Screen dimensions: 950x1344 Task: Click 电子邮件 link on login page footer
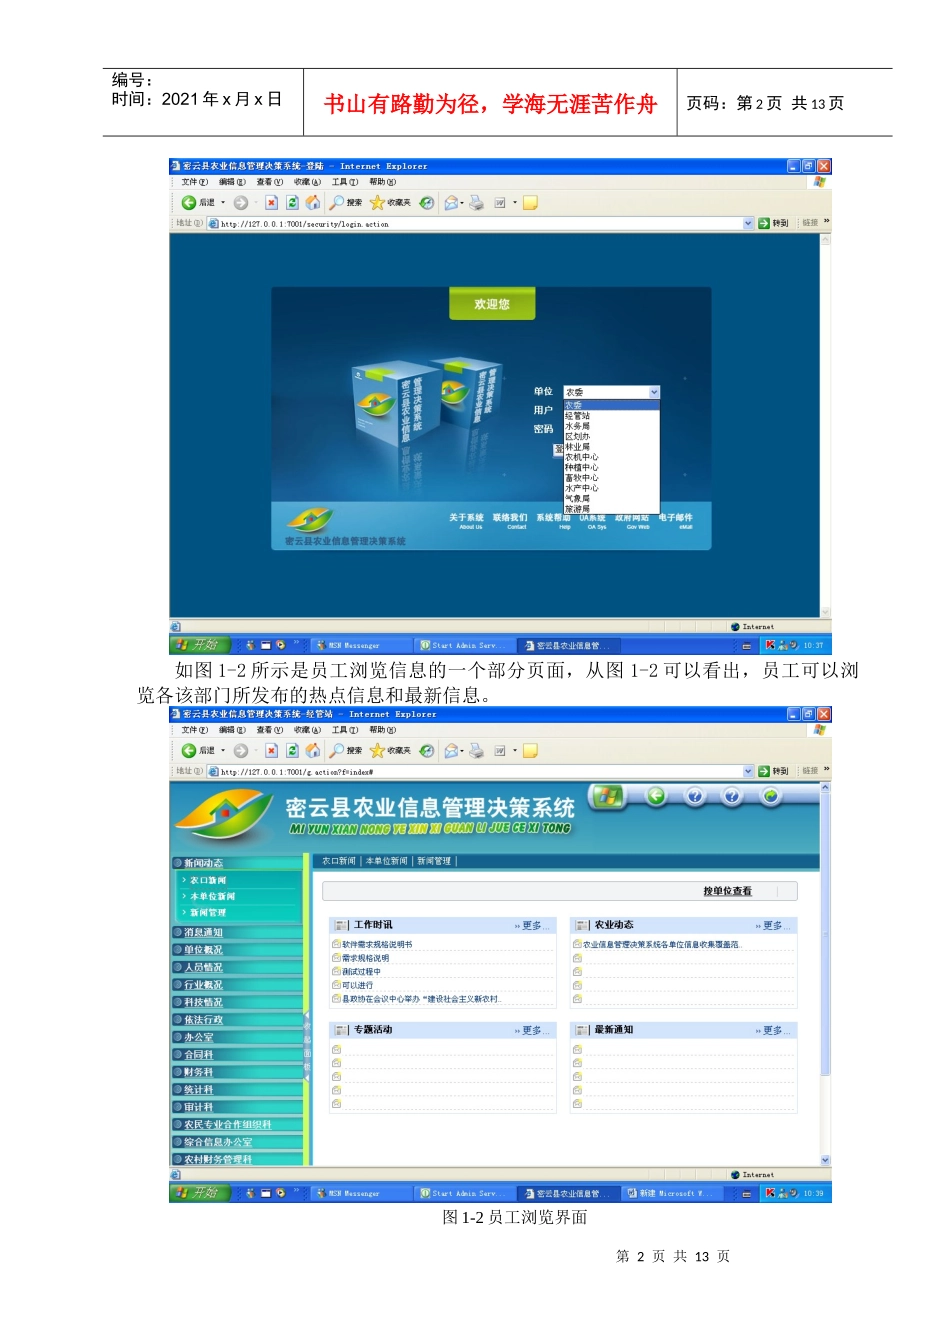675,518
